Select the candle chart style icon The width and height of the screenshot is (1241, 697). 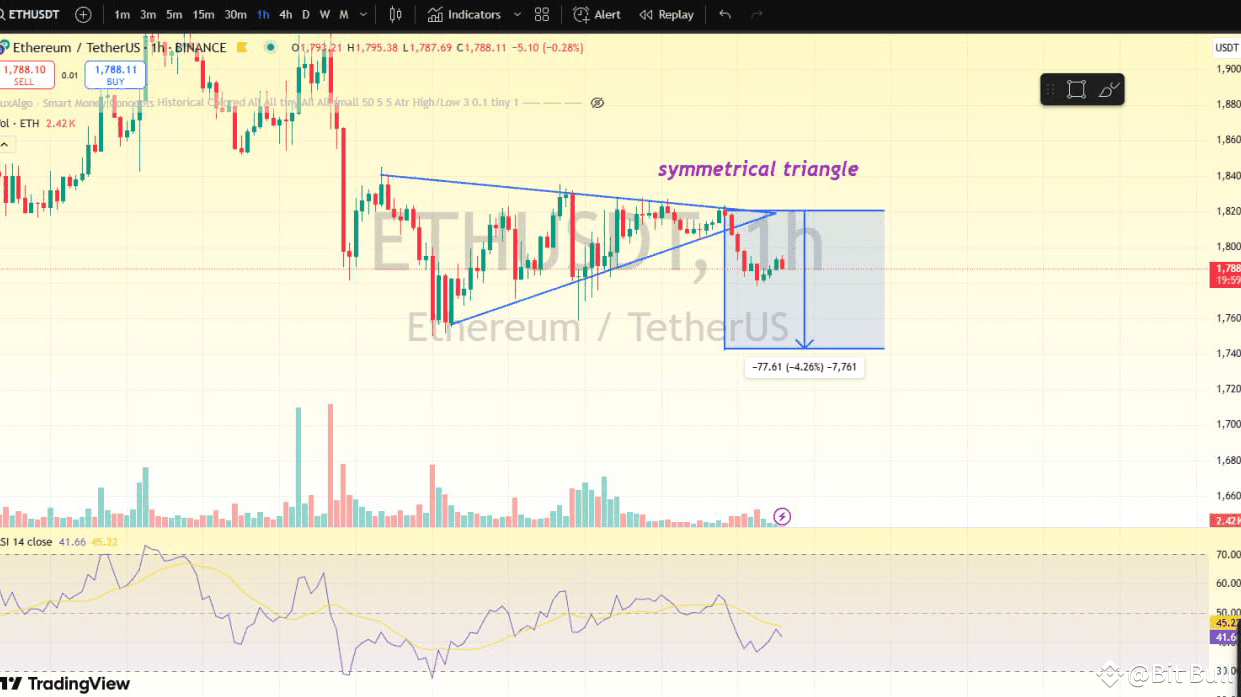(x=393, y=14)
